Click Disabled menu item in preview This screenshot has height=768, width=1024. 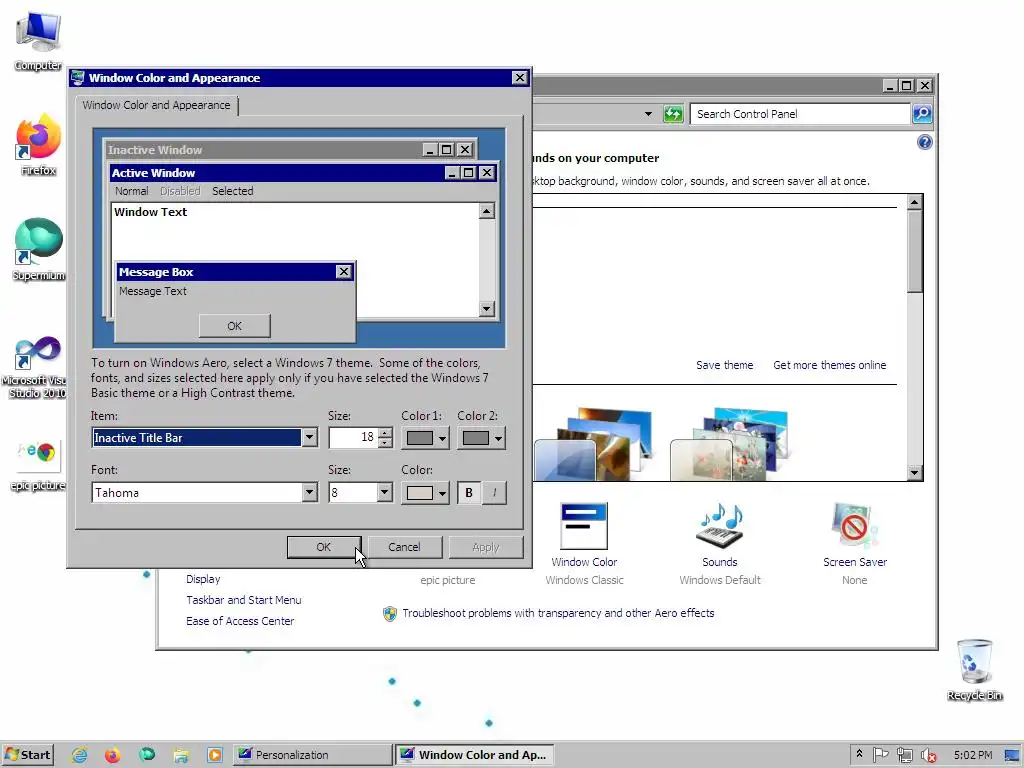[x=180, y=191]
